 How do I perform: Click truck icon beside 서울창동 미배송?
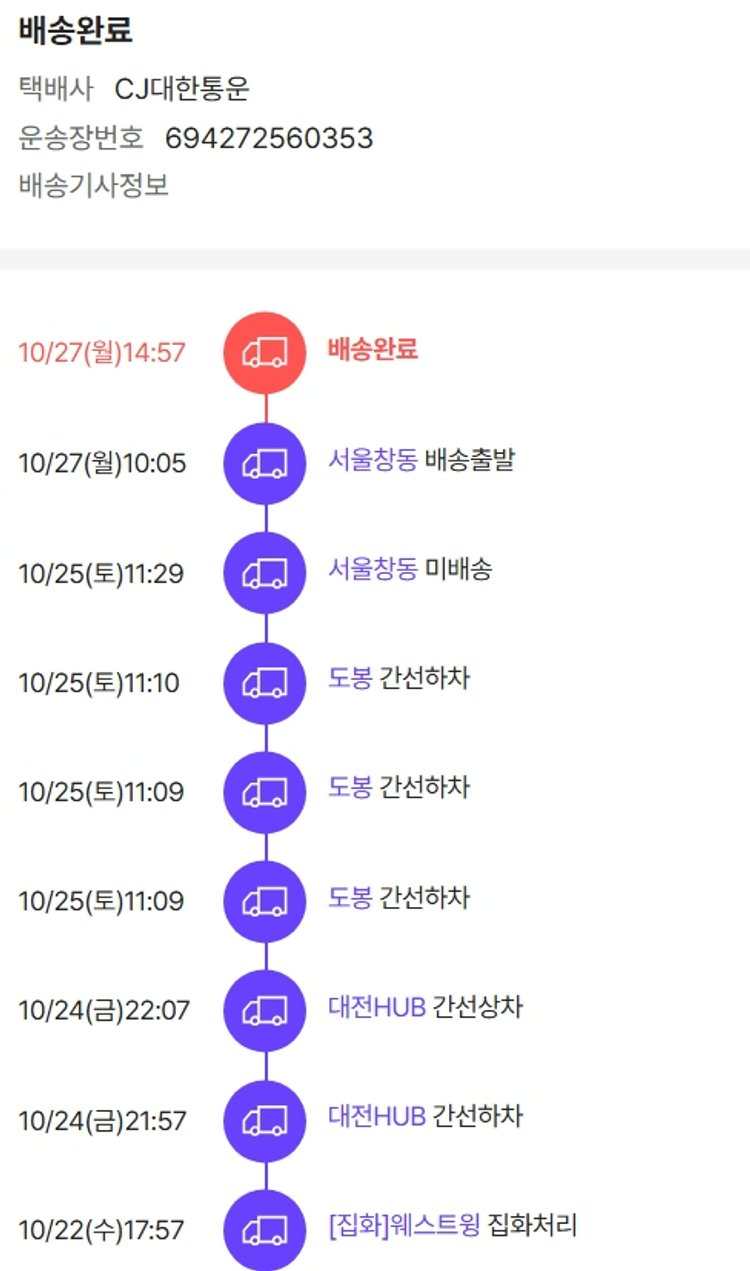(x=265, y=573)
